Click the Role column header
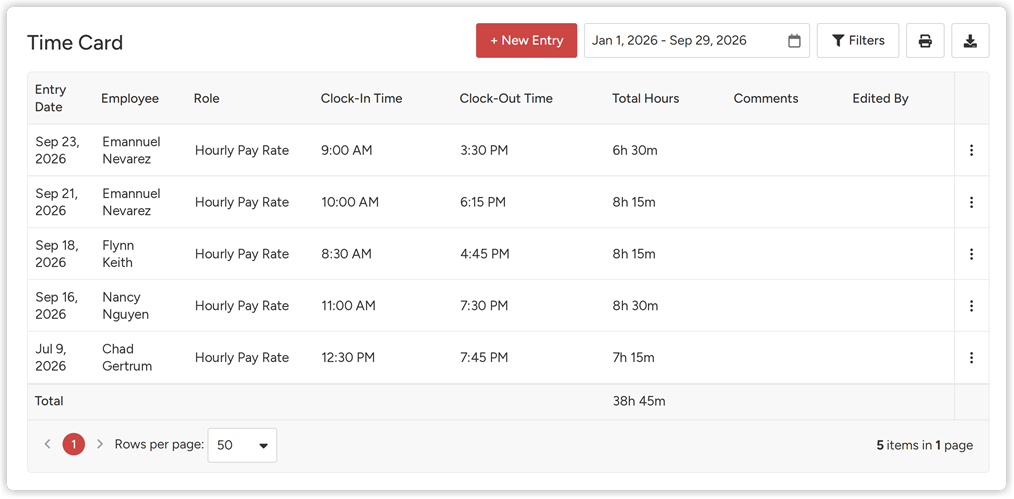 point(206,98)
